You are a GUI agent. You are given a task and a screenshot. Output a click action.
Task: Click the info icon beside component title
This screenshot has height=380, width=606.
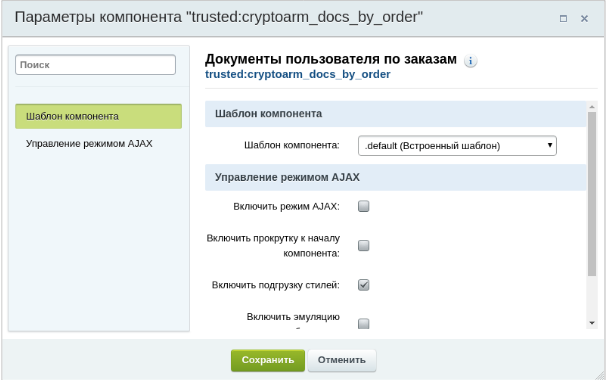point(470,61)
